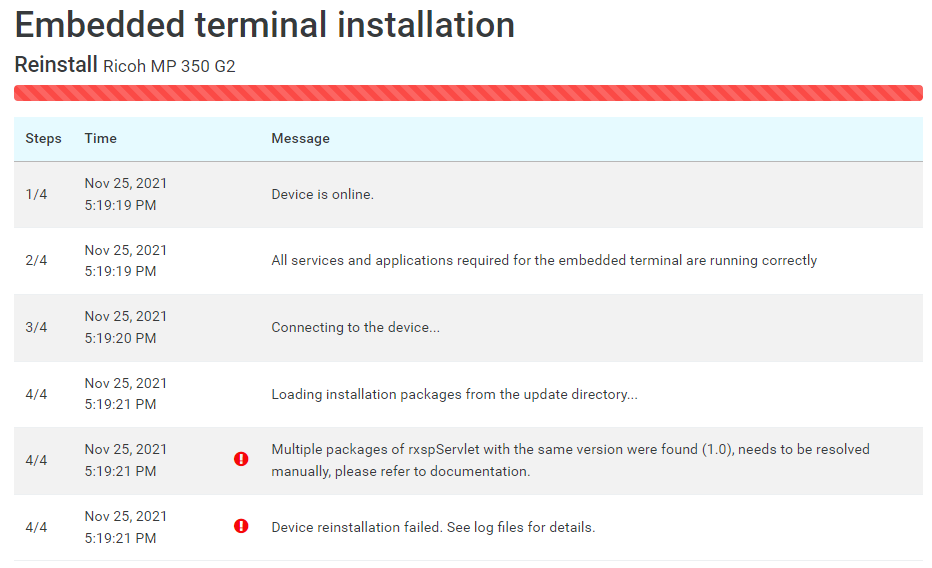Click the 3/4 step cell
The height and width of the screenshot is (568, 932).
tap(36, 327)
